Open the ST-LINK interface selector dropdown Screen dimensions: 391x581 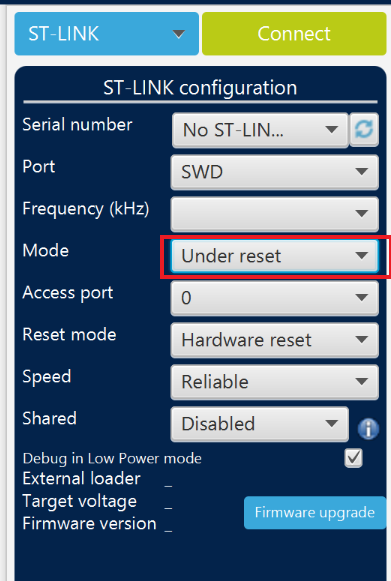point(107,34)
